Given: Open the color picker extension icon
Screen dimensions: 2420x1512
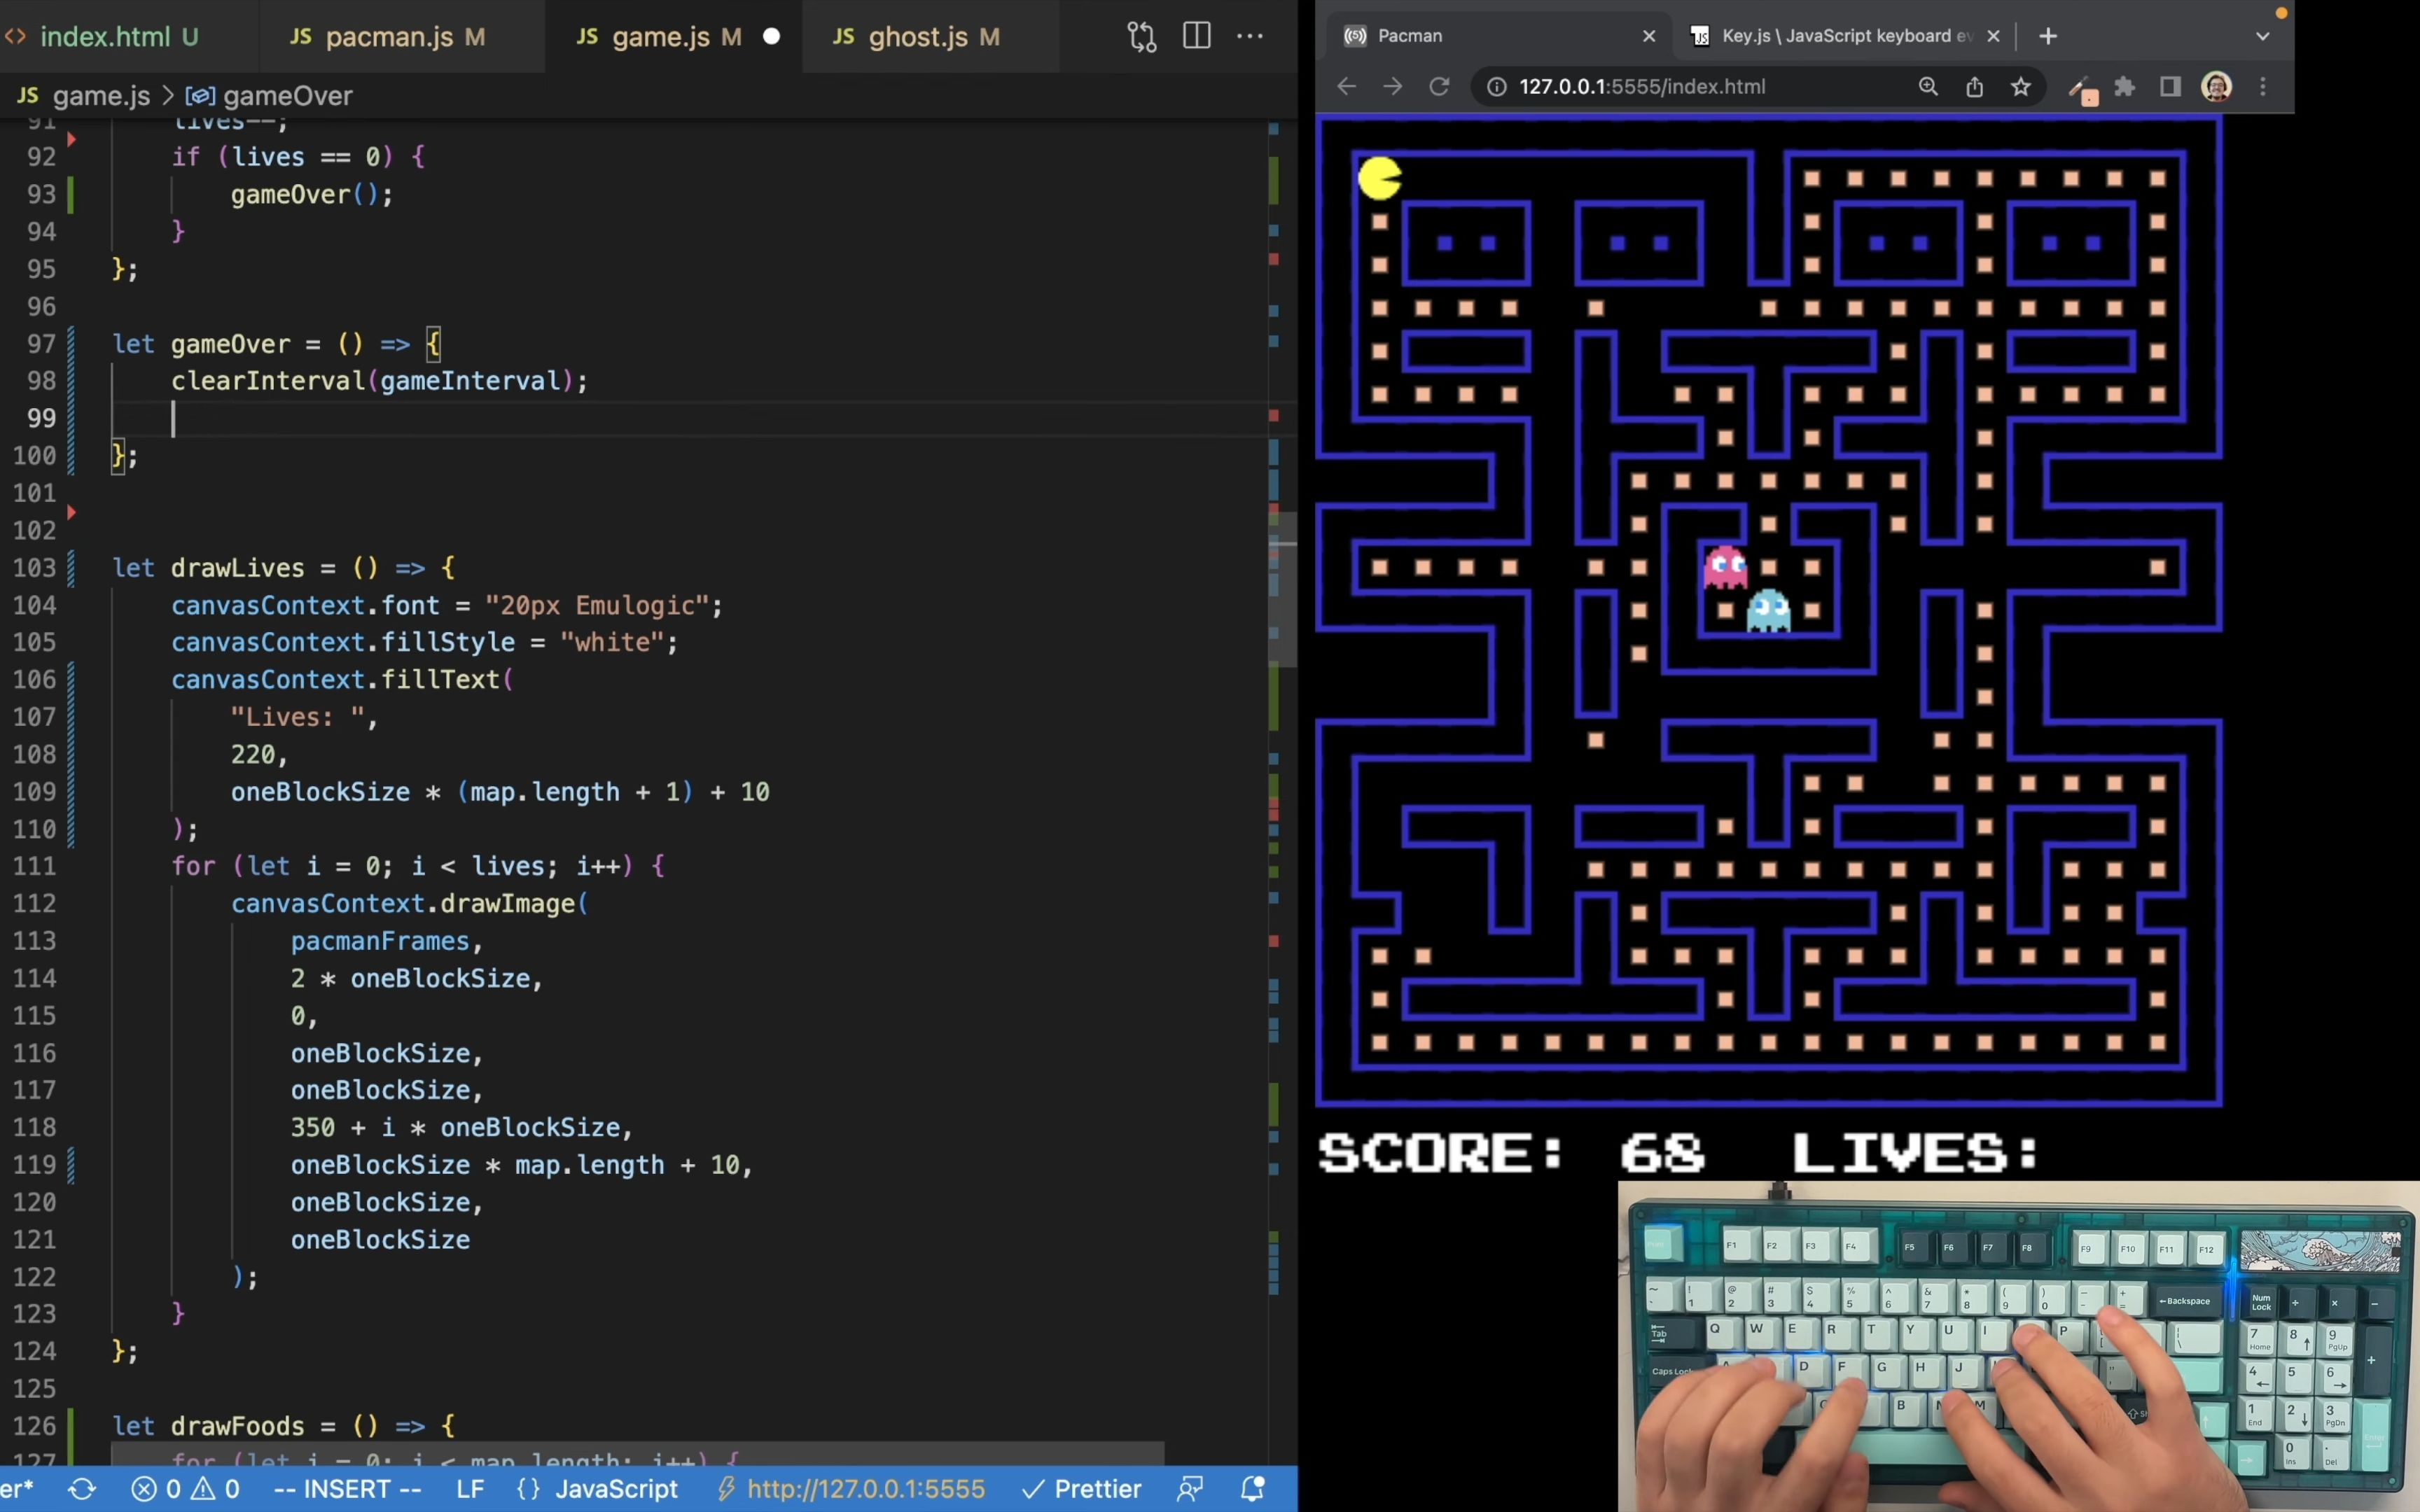Looking at the screenshot, I should click(2083, 89).
